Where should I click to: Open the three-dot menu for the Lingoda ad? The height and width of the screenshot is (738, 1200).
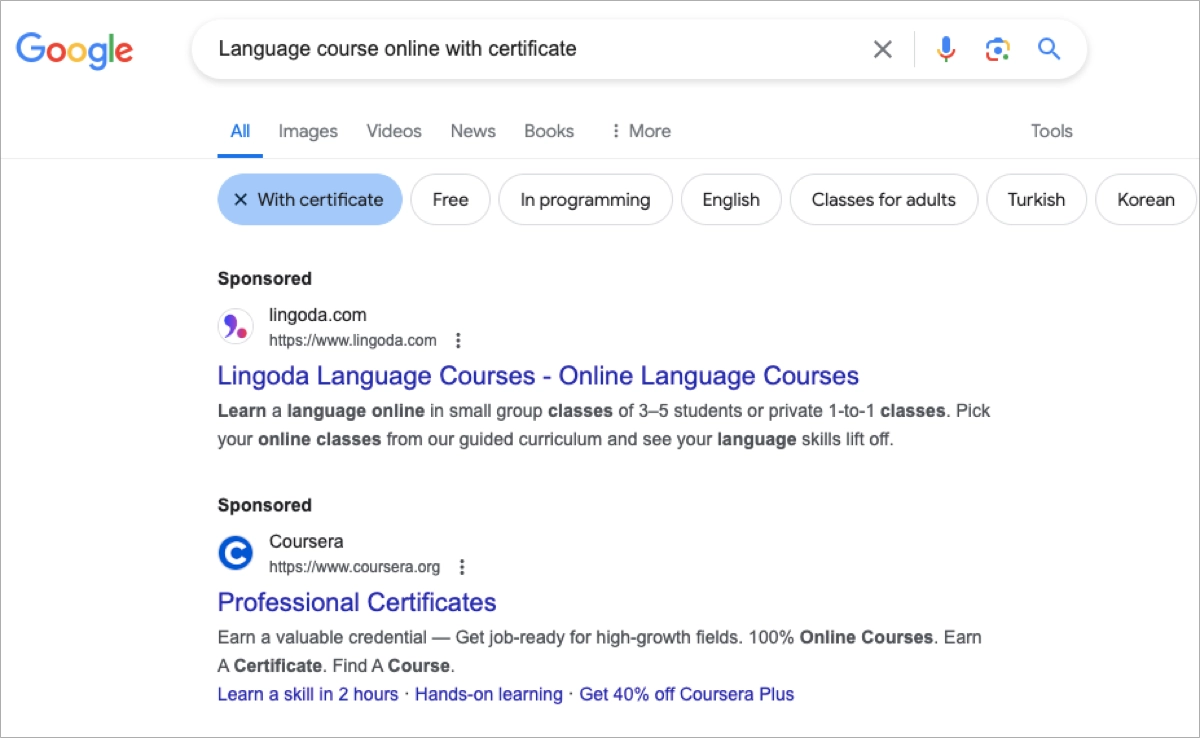(x=458, y=340)
